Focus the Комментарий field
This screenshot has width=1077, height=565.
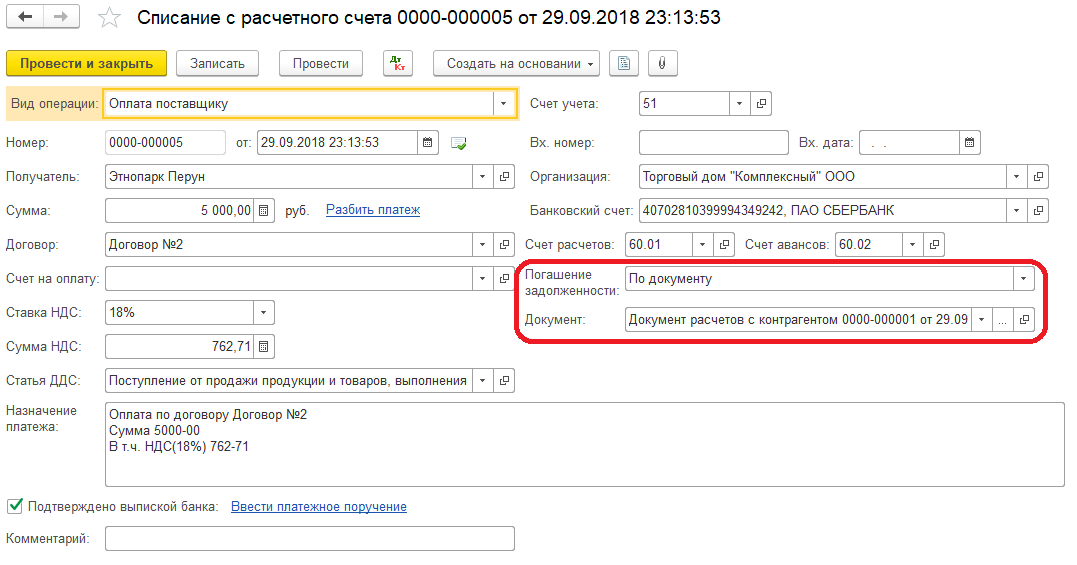[310, 539]
